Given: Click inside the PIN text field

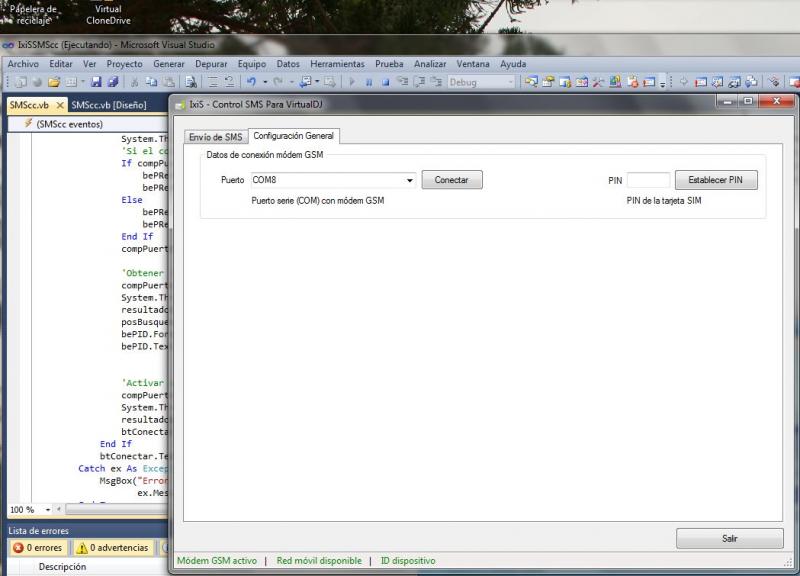Looking at the screenshot, I should pyautogui.click(x=648, y=180).
